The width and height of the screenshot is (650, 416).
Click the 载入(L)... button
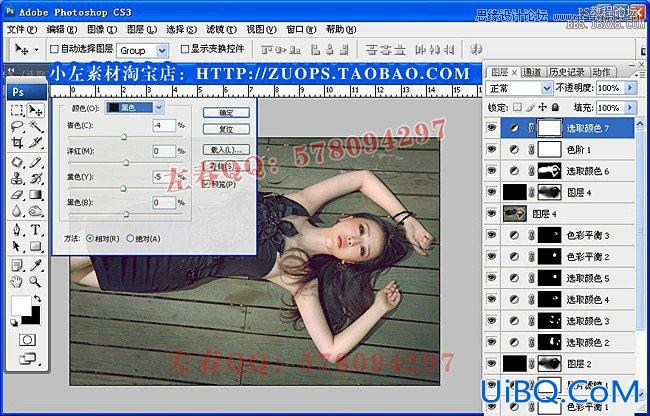(x=226, y=150)
